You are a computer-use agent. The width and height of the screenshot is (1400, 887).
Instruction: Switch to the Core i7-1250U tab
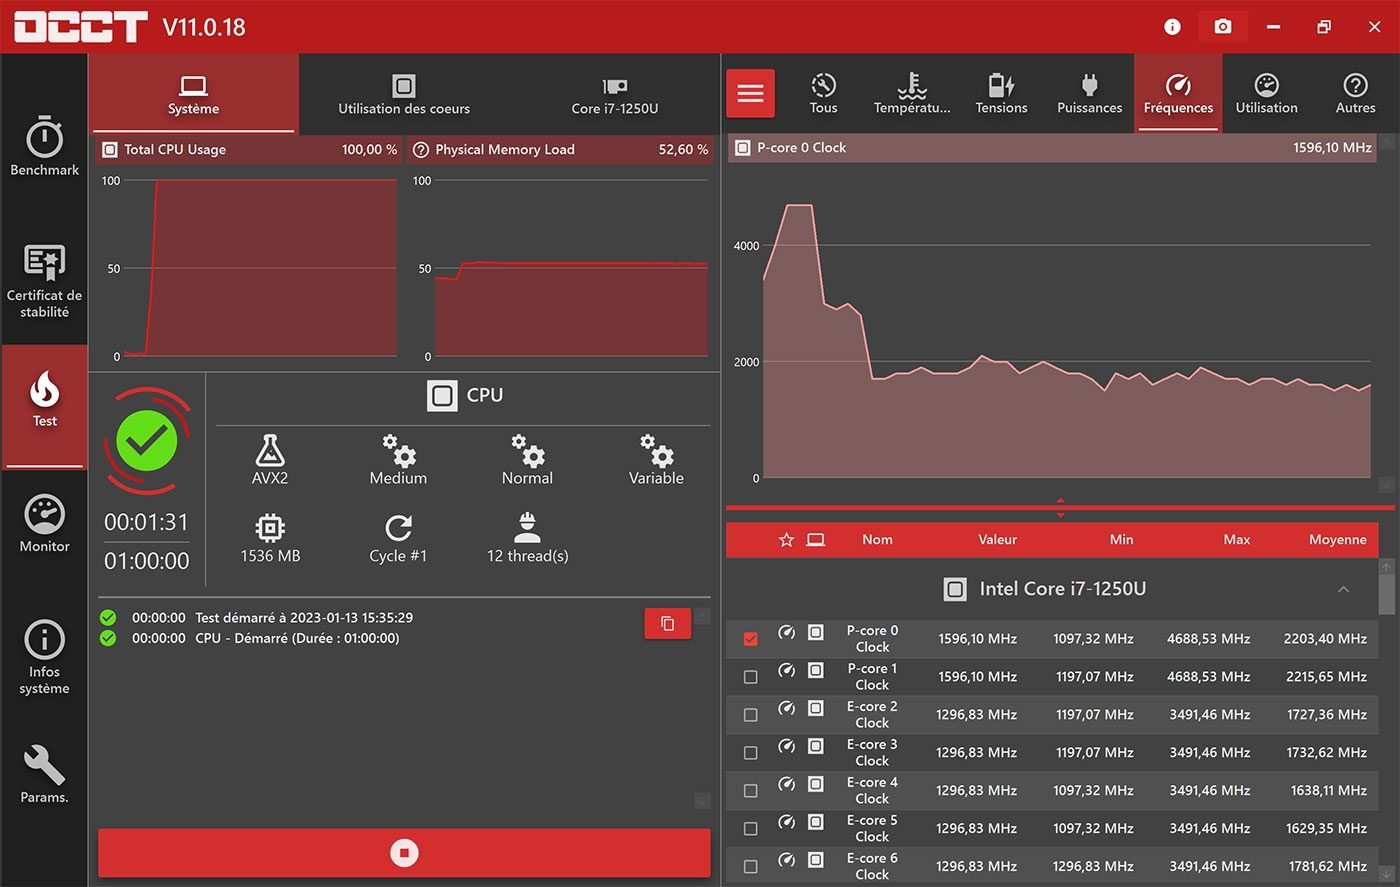[x=615, y=94]
